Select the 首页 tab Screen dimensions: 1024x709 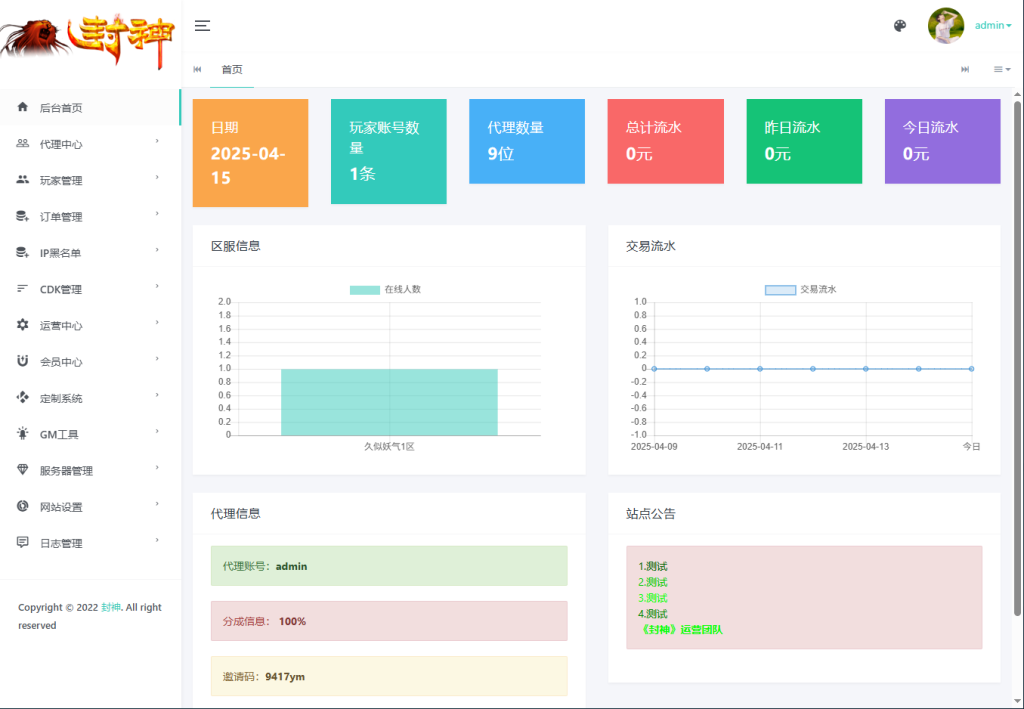coord(232,69)
